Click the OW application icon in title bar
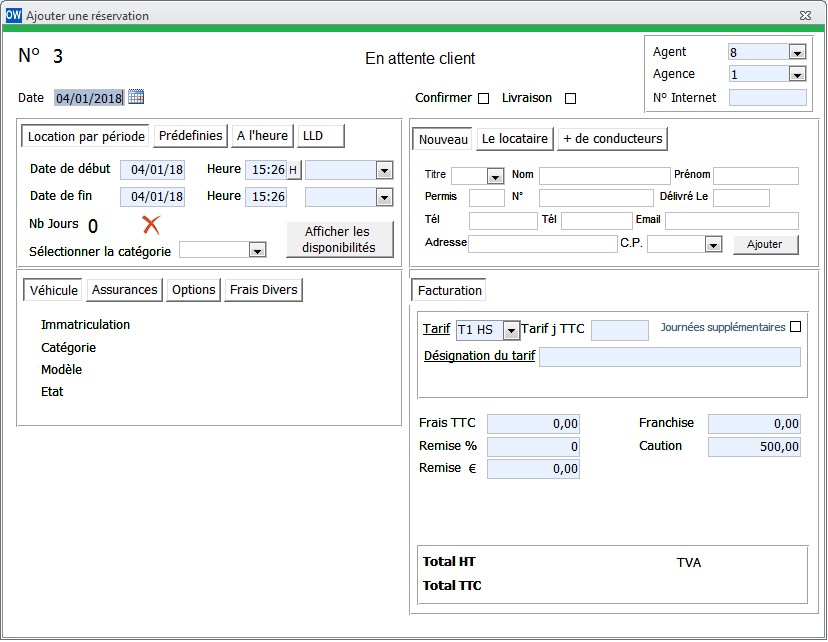Viewport: 828px width, 642px height. point(13,15)
